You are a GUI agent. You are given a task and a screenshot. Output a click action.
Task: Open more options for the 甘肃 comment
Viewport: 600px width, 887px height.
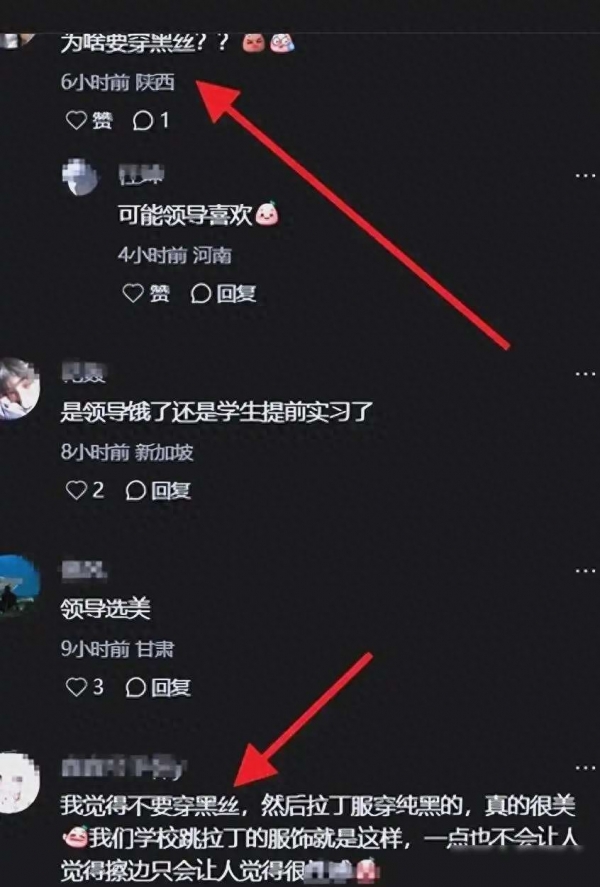[x=585, y=571]
